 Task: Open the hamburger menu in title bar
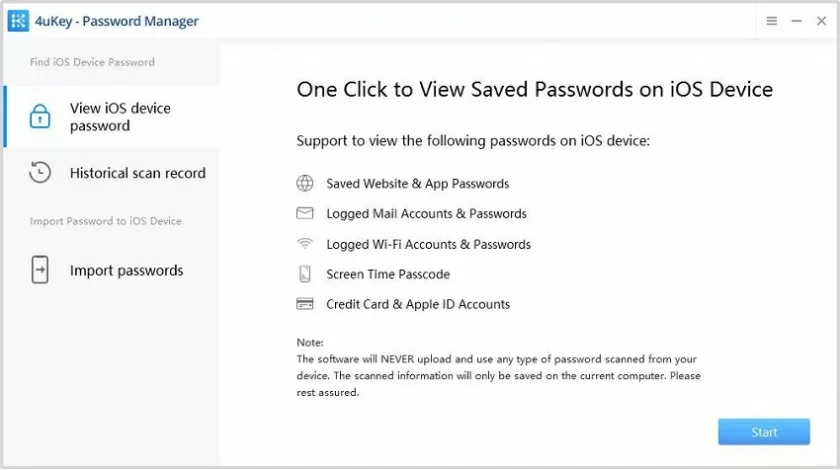[x=772, y=21]
